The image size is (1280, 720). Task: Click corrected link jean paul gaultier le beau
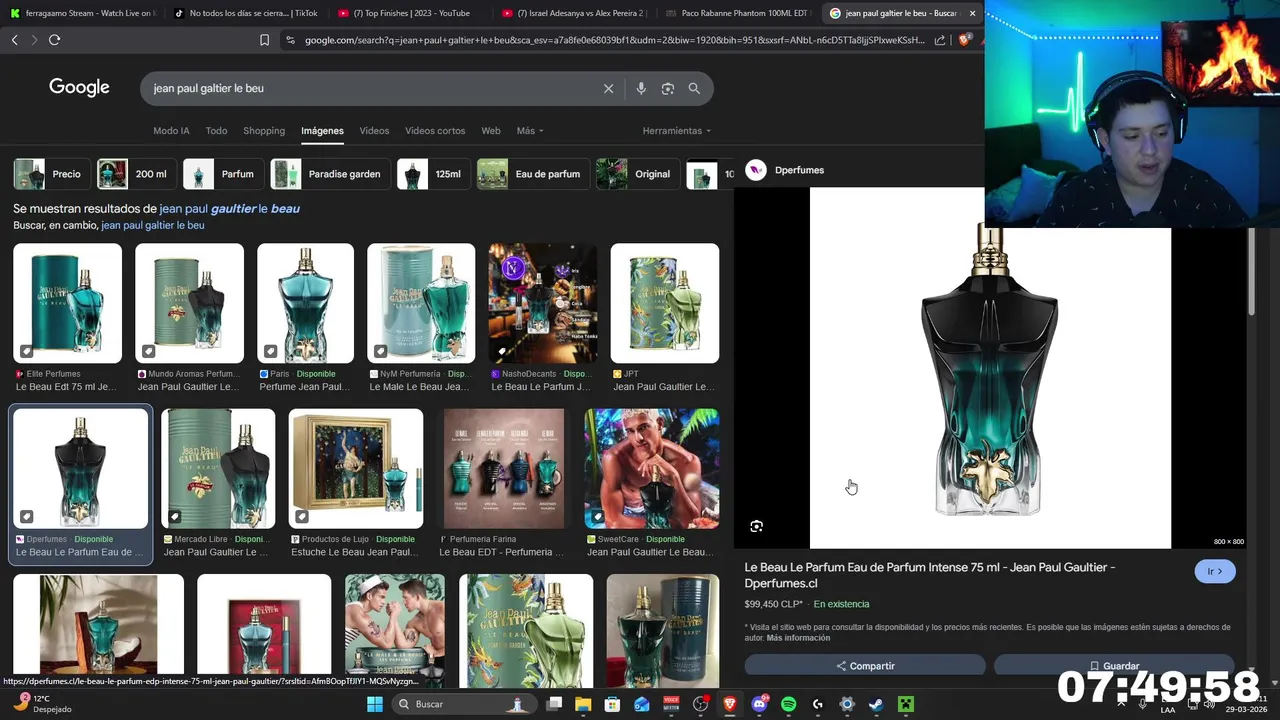230,209
